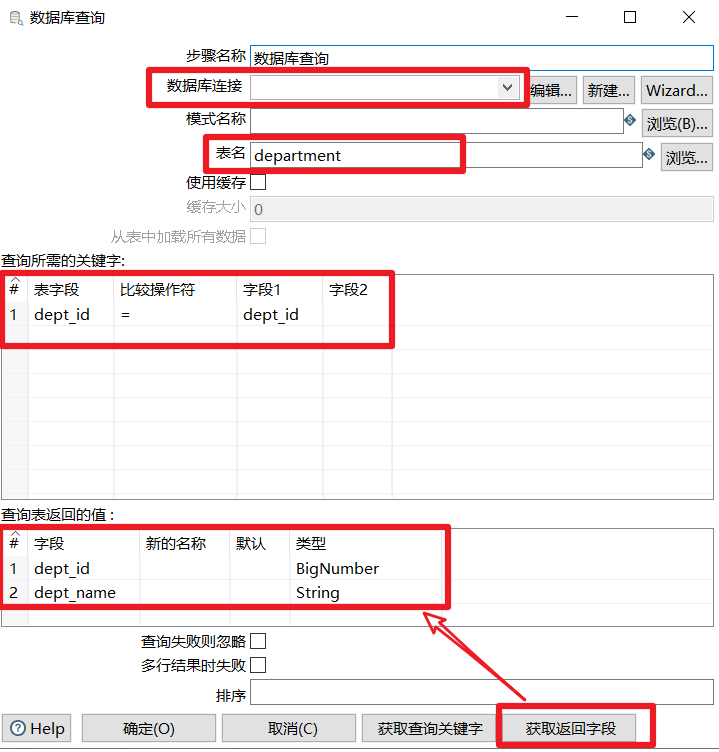Image resolution: width=719 pixels, height=752 pixels.
Task: Toggle 从表中加载所有数据 checkbox
Action: 258,236
